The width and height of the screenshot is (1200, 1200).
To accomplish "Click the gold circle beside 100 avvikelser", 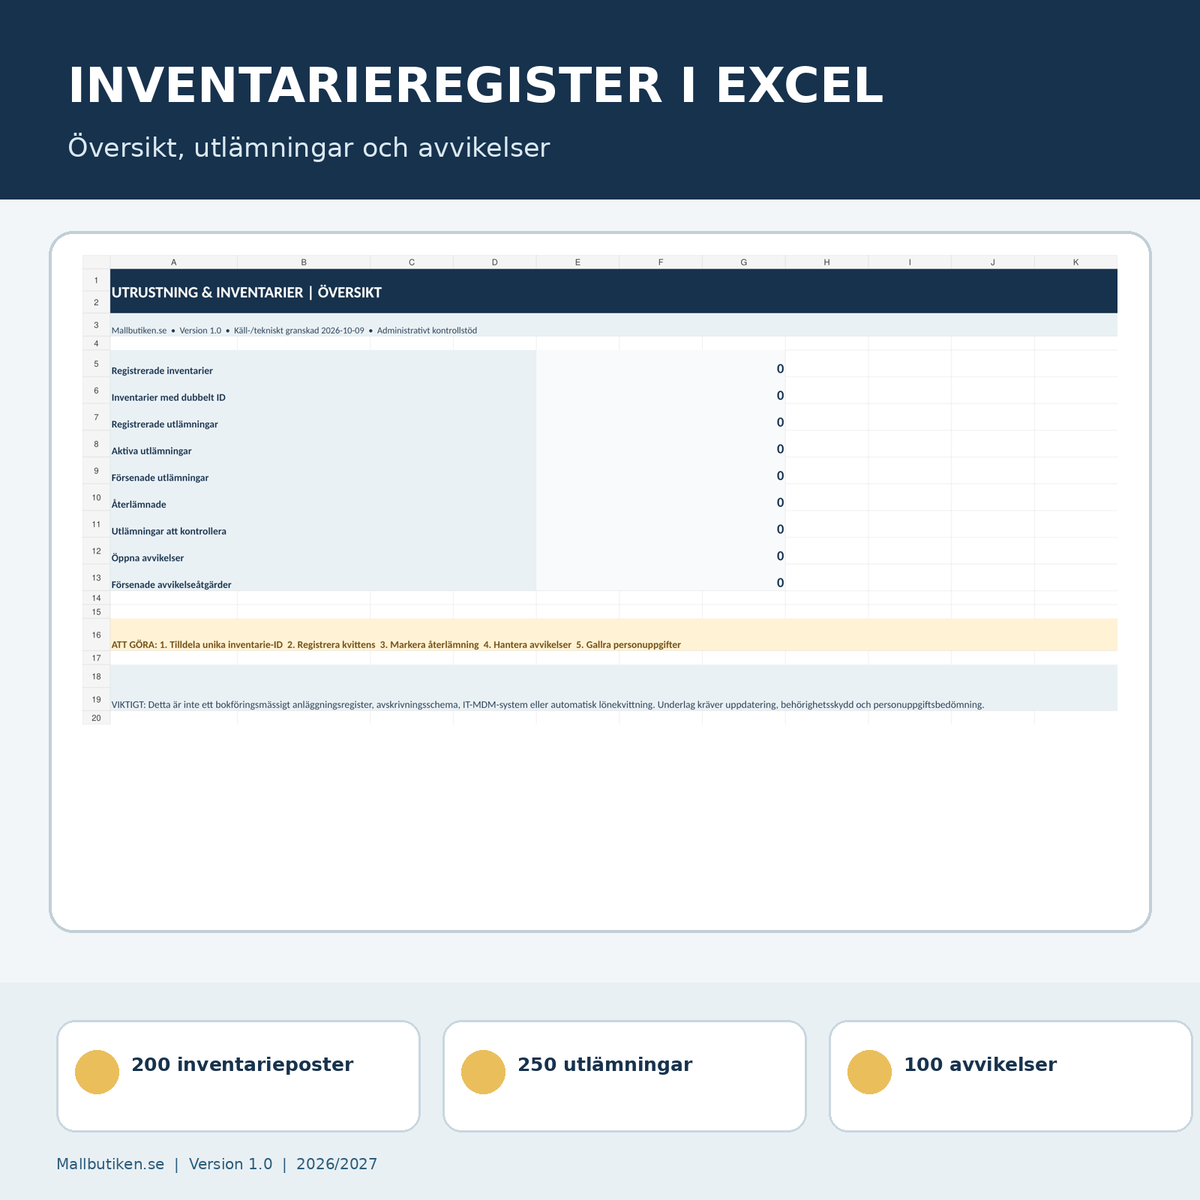I will (869, 1072).
